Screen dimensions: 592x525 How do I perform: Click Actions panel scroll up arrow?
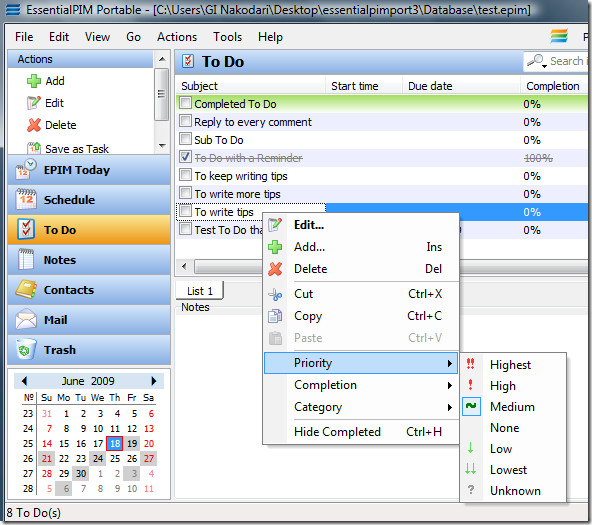(162, 59)
